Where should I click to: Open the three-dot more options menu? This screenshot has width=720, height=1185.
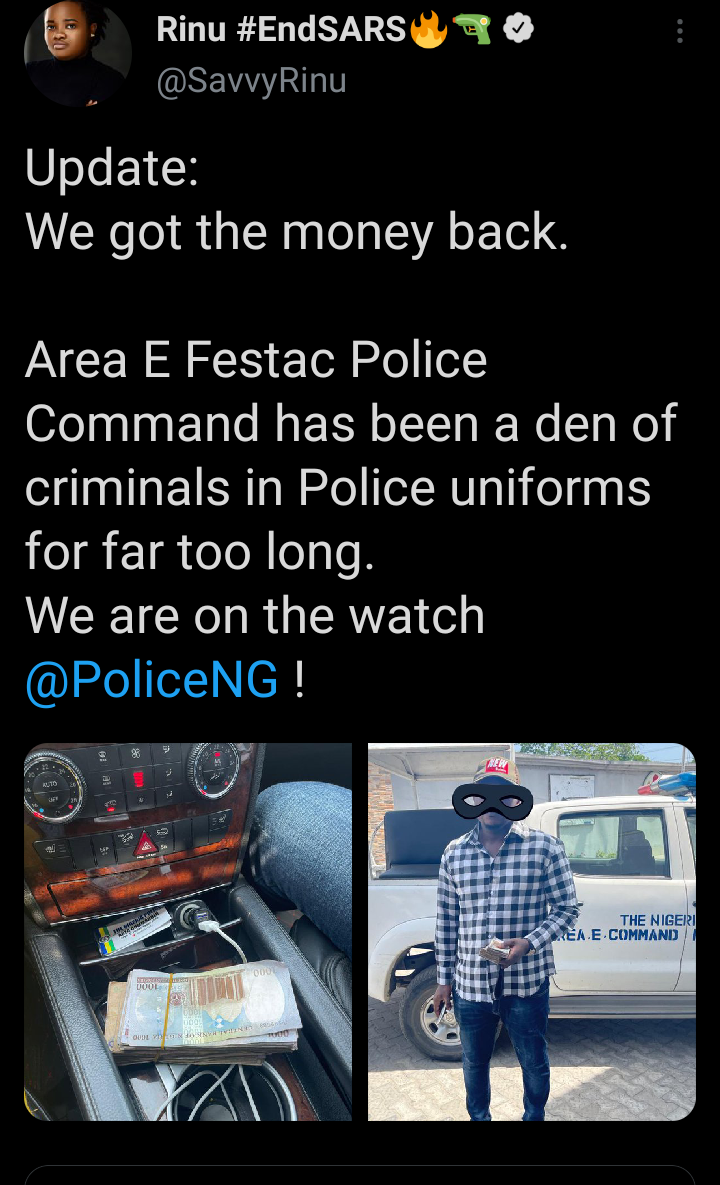coord(680,31)
